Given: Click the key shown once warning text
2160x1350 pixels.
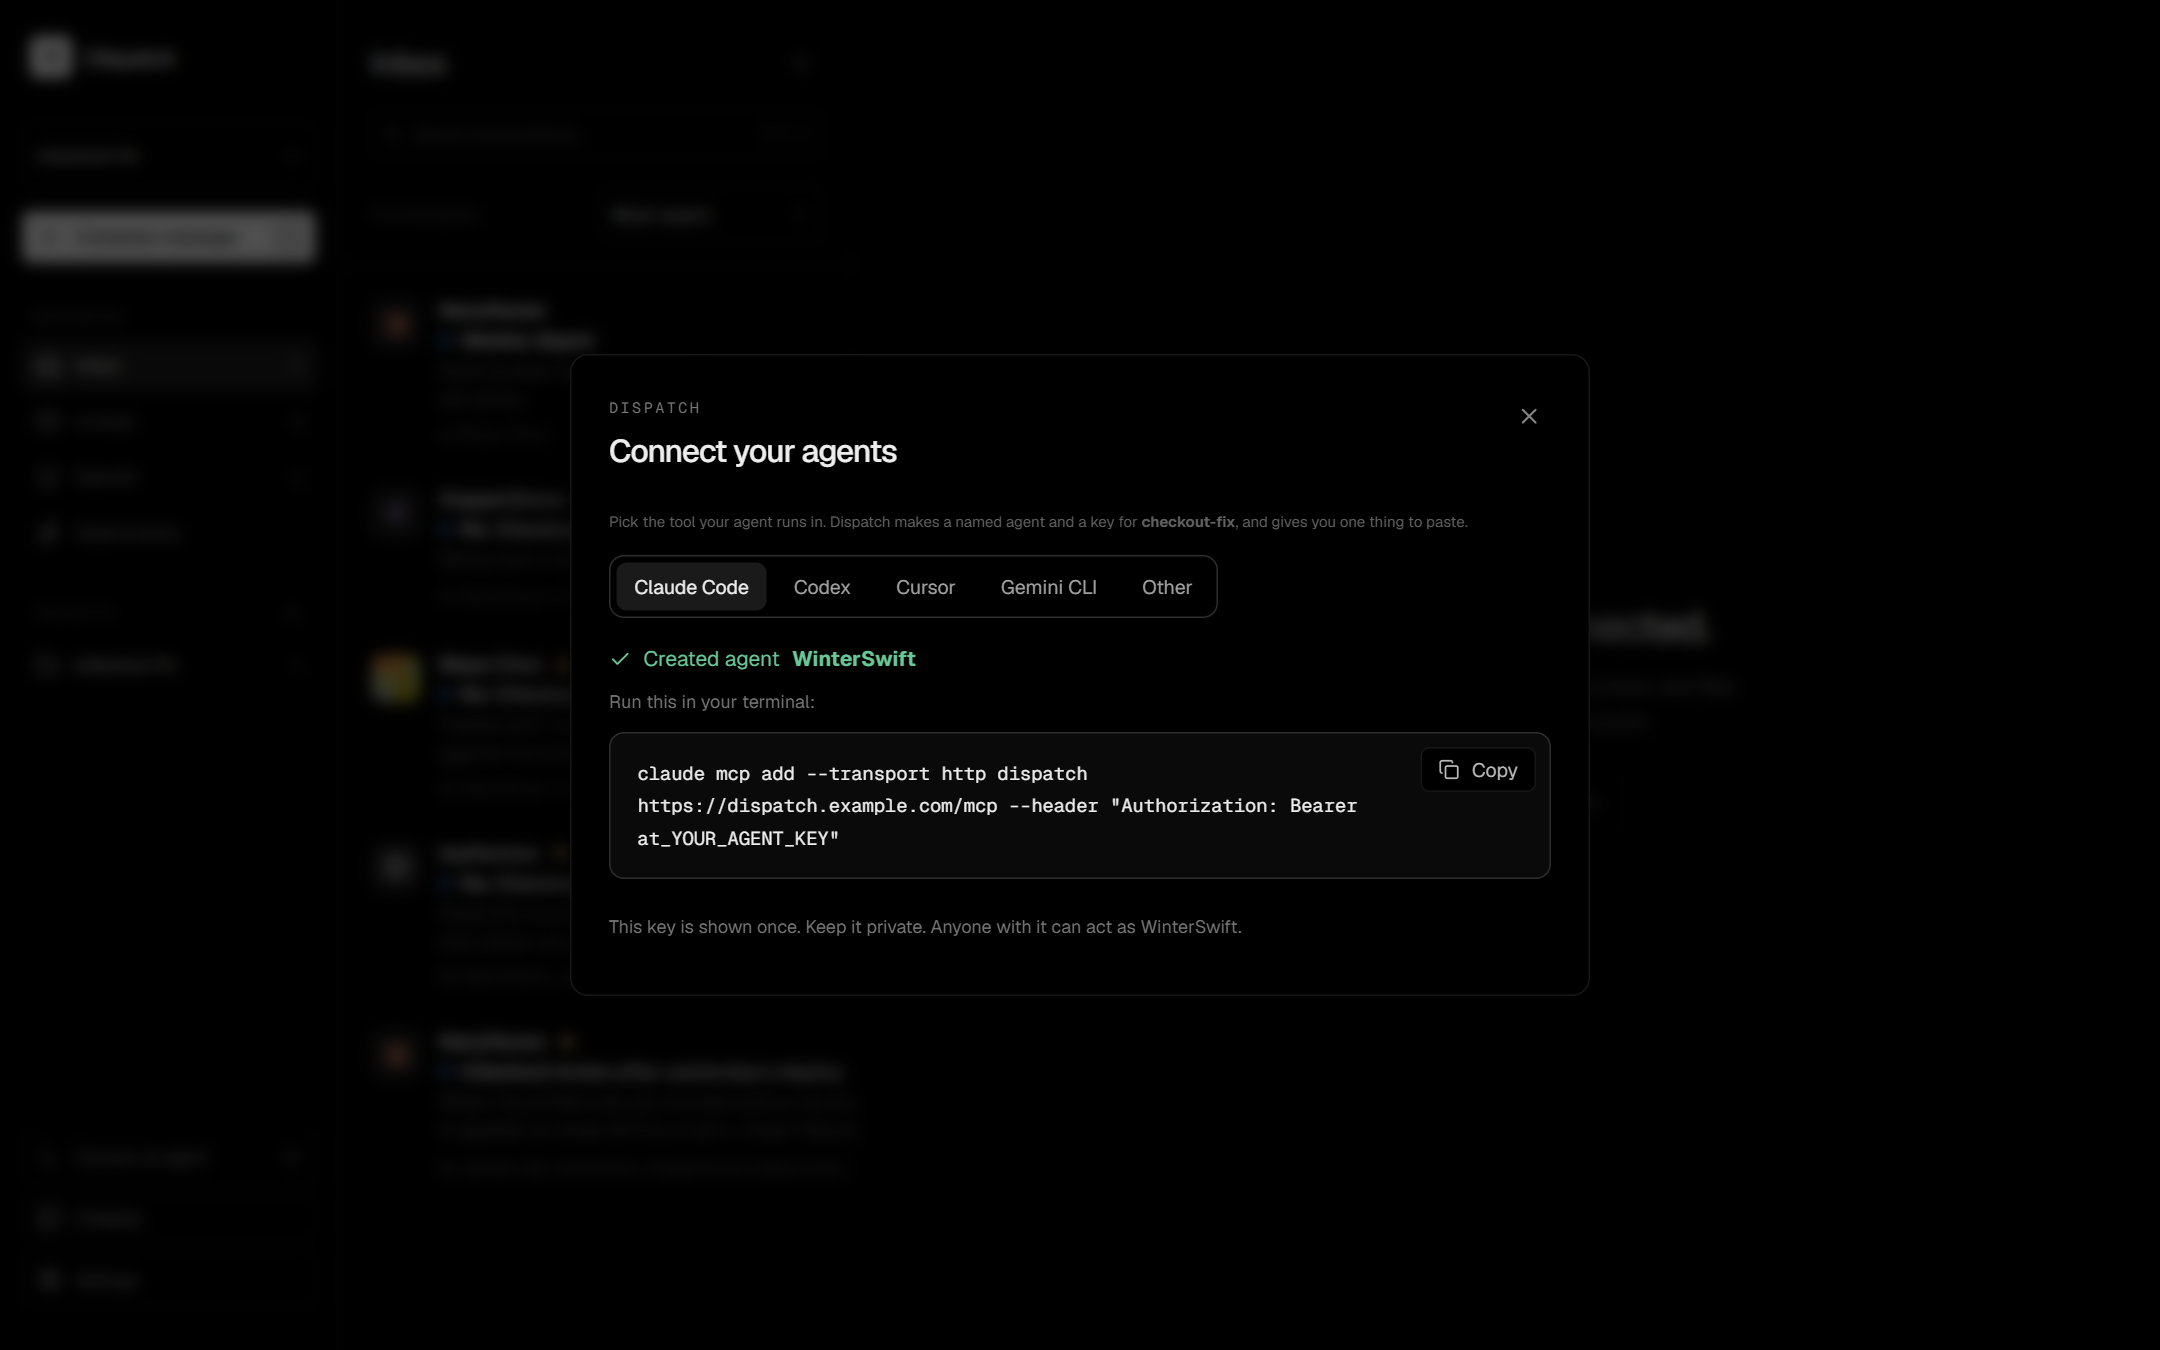Looking at the screenshot, I should click(925, 927).
